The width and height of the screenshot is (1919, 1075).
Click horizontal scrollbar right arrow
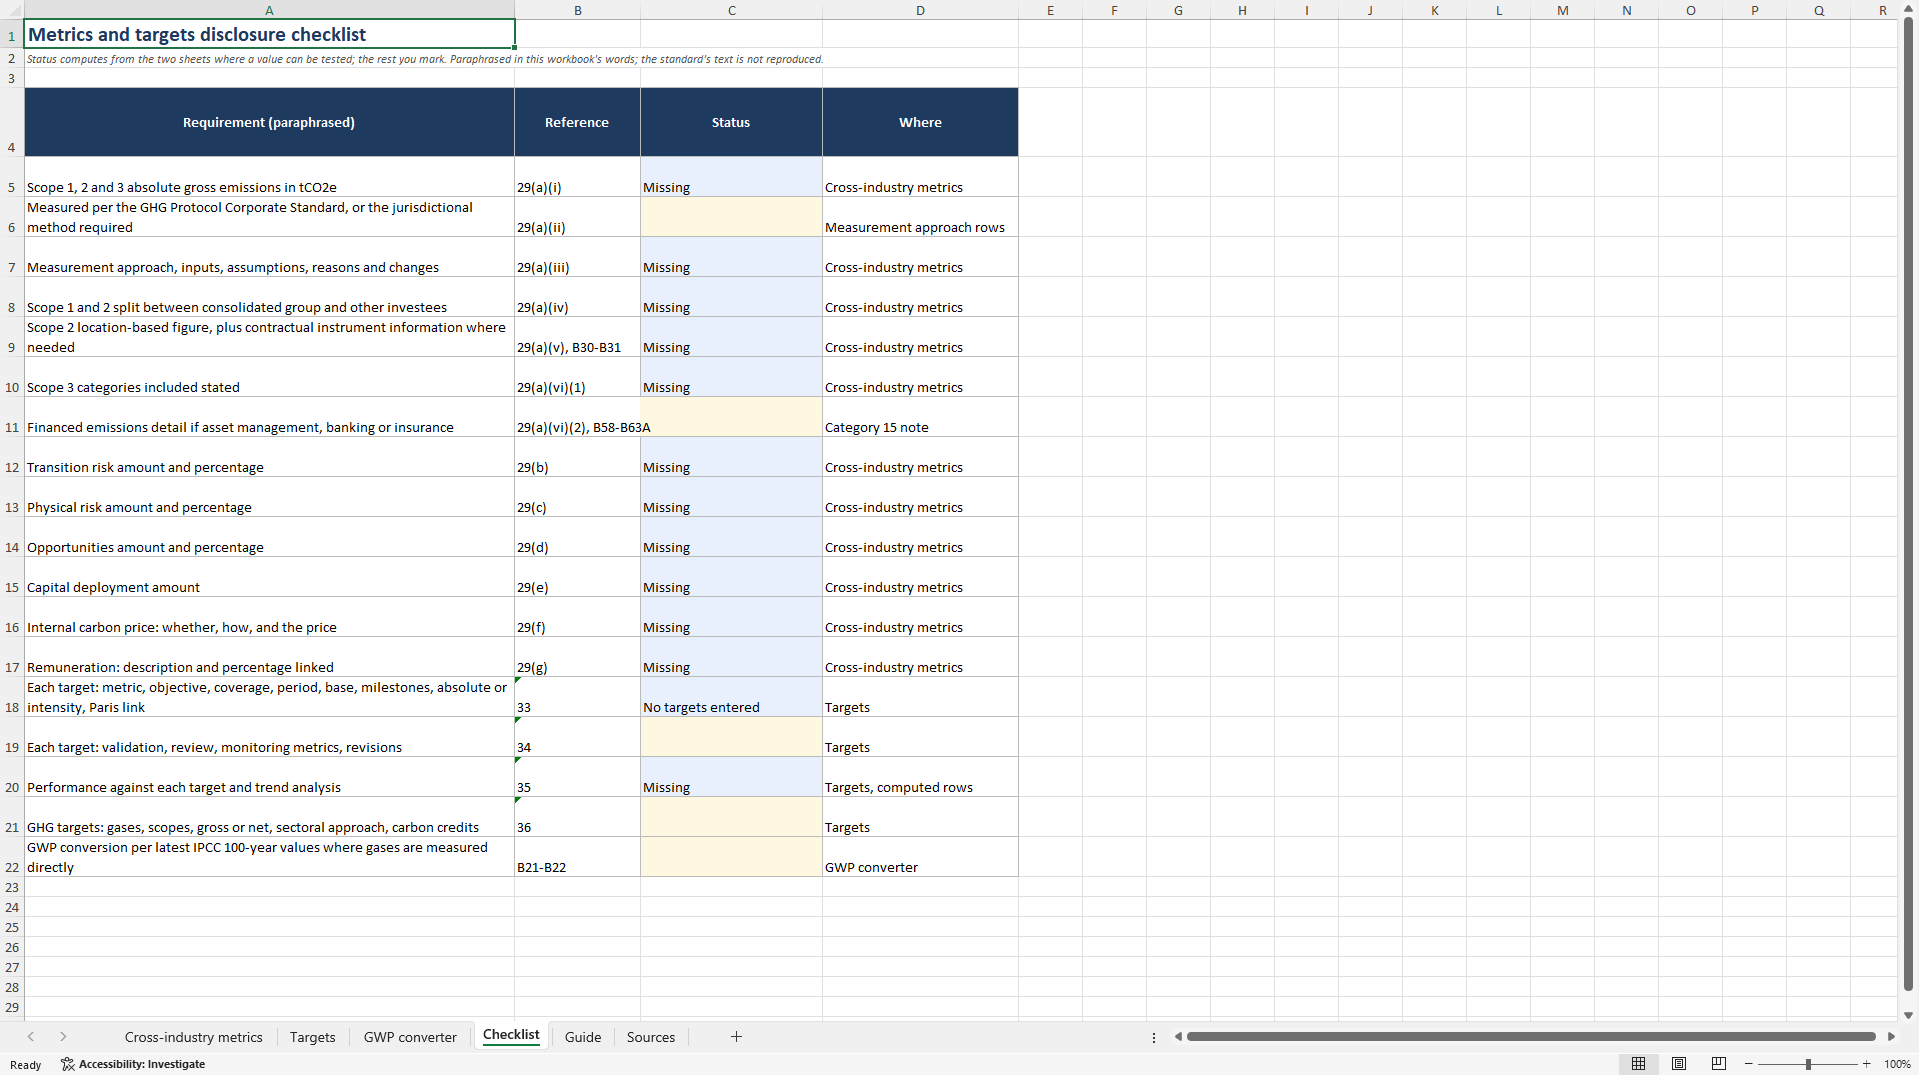pos(1891,1037)
